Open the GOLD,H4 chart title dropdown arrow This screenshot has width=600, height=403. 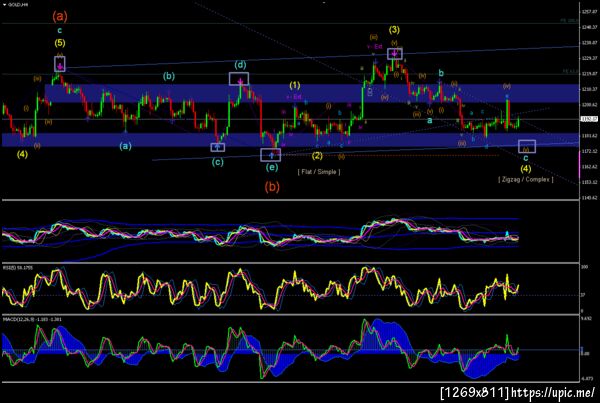coord(5,5)
